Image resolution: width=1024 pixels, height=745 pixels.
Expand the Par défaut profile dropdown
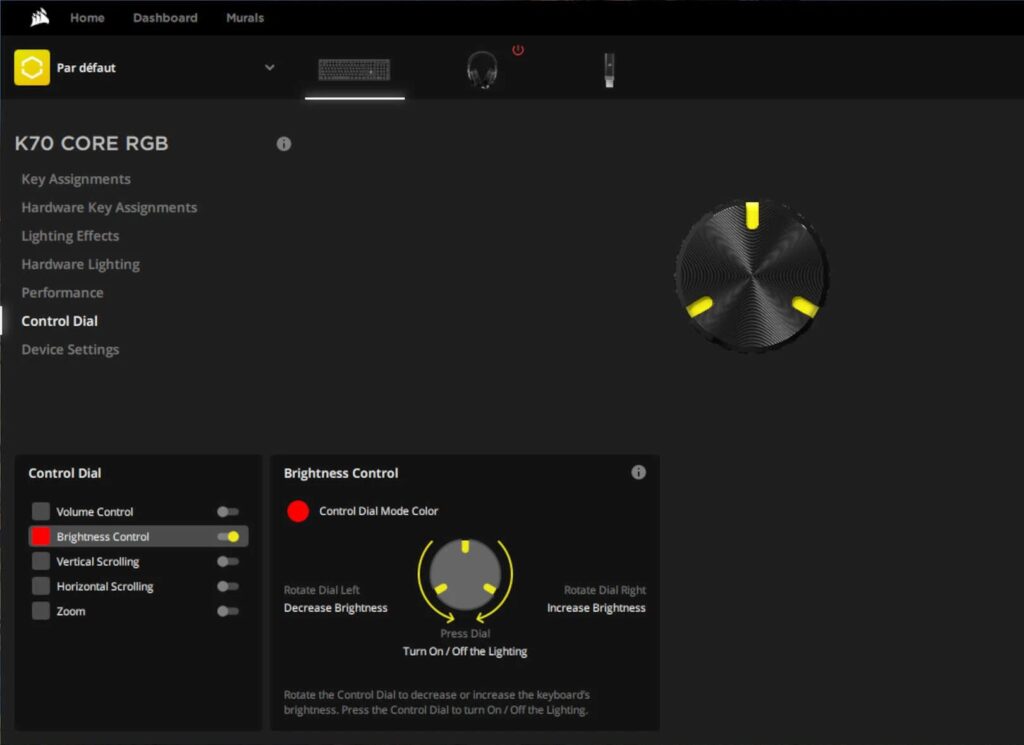[x=269, y=68]
